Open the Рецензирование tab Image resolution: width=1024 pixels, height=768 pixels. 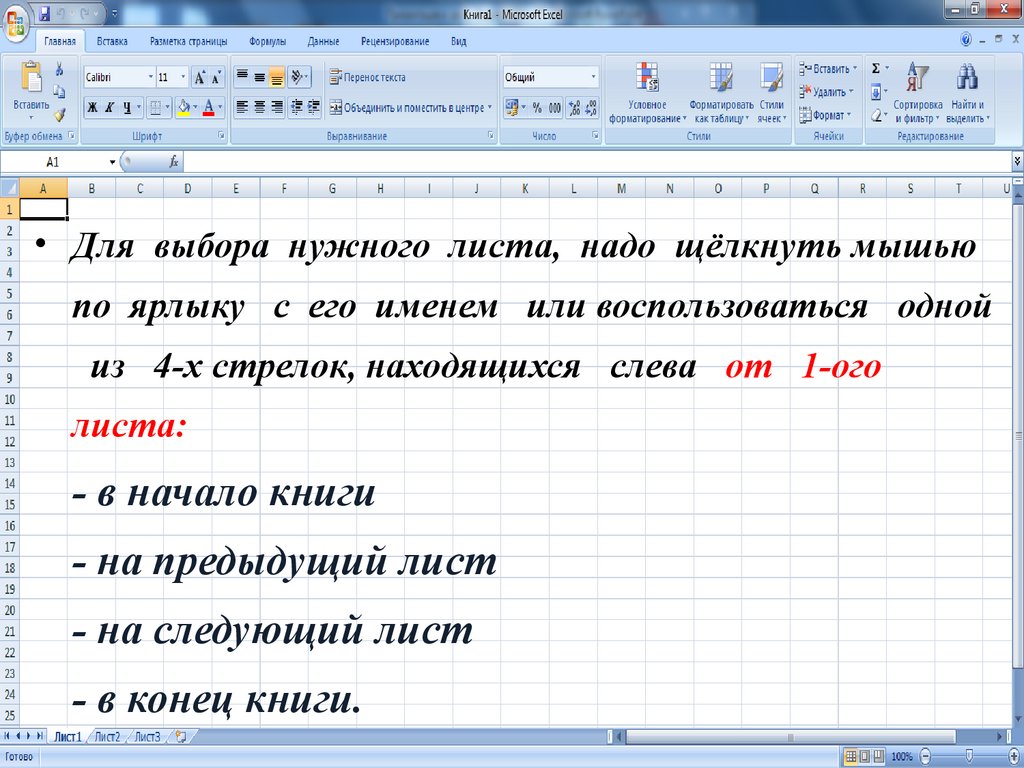coord(395,41)
